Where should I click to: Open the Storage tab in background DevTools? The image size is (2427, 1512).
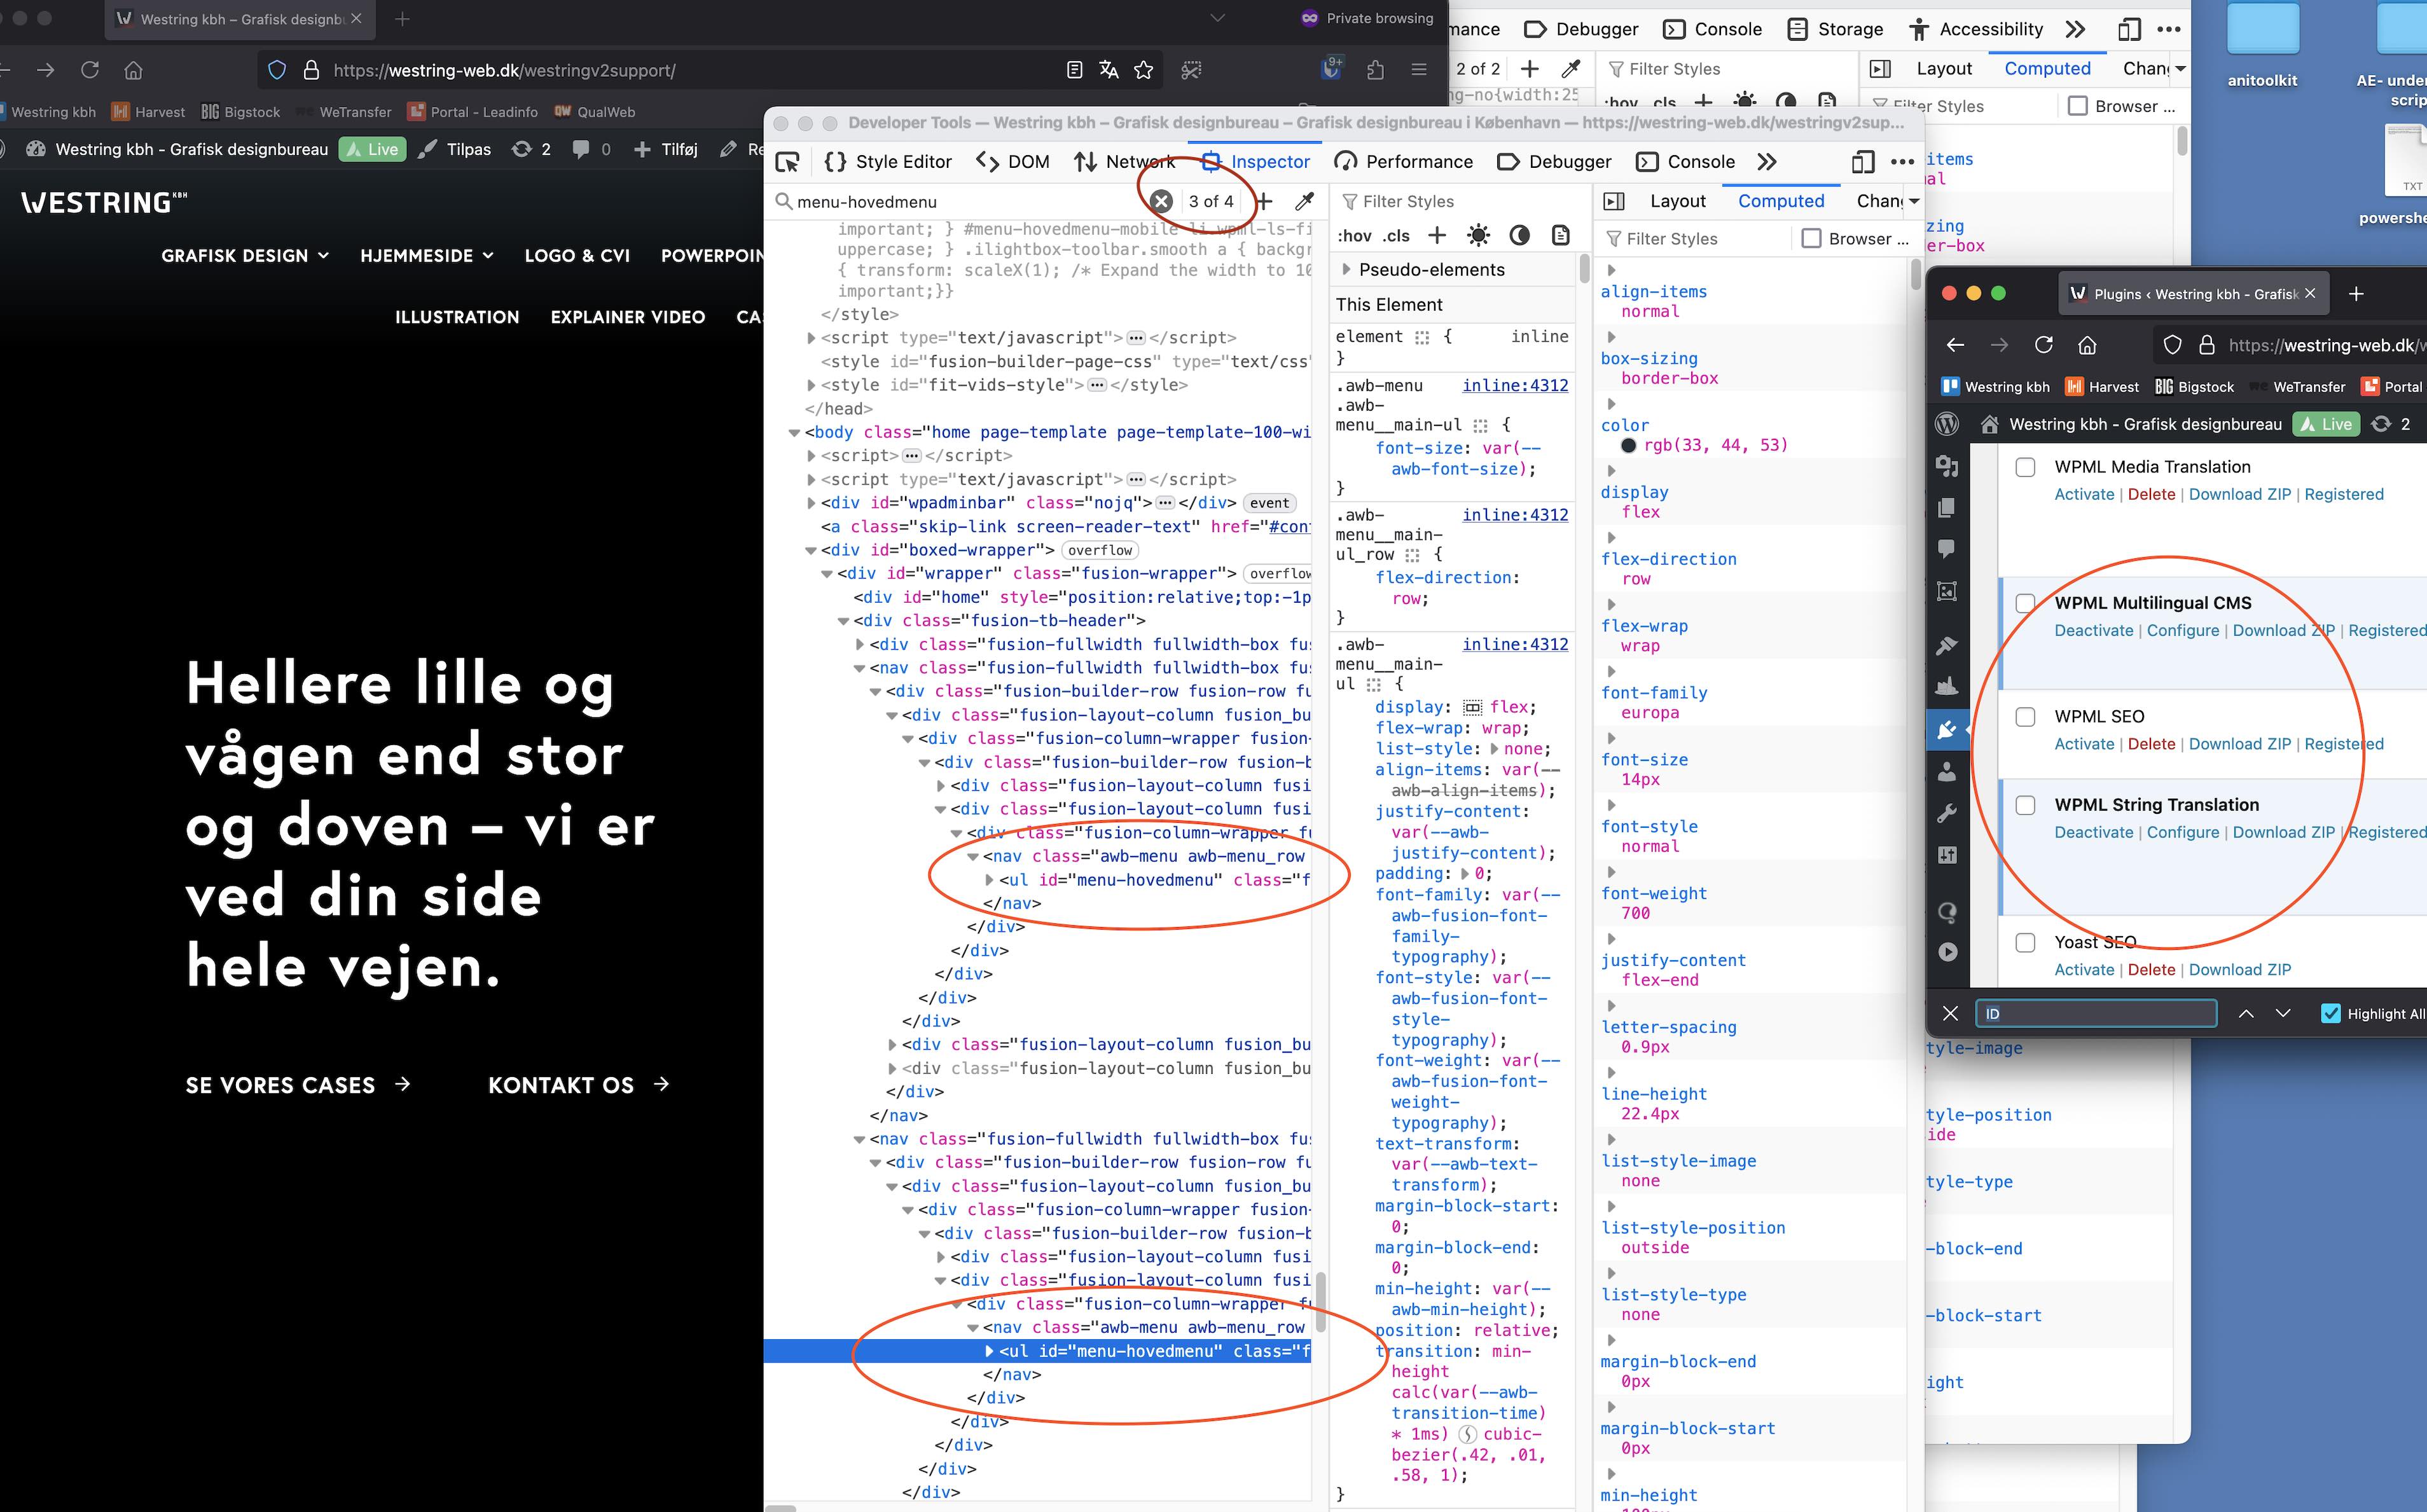(1835, 29)
